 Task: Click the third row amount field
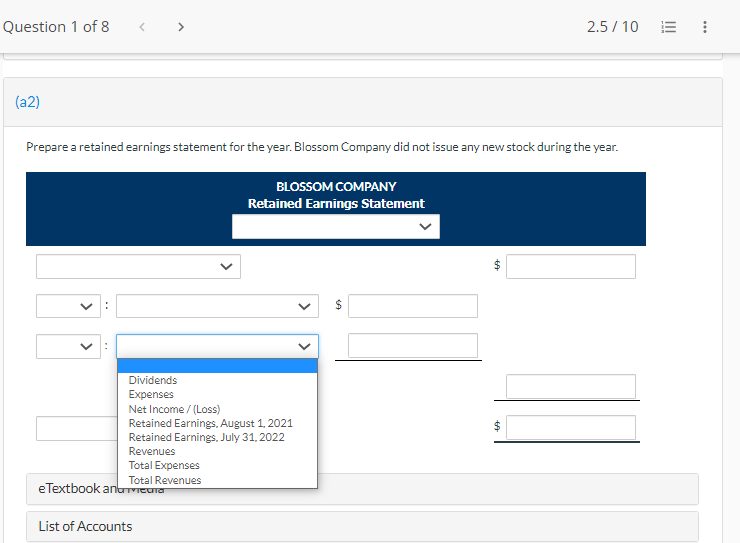click(413, 346)
